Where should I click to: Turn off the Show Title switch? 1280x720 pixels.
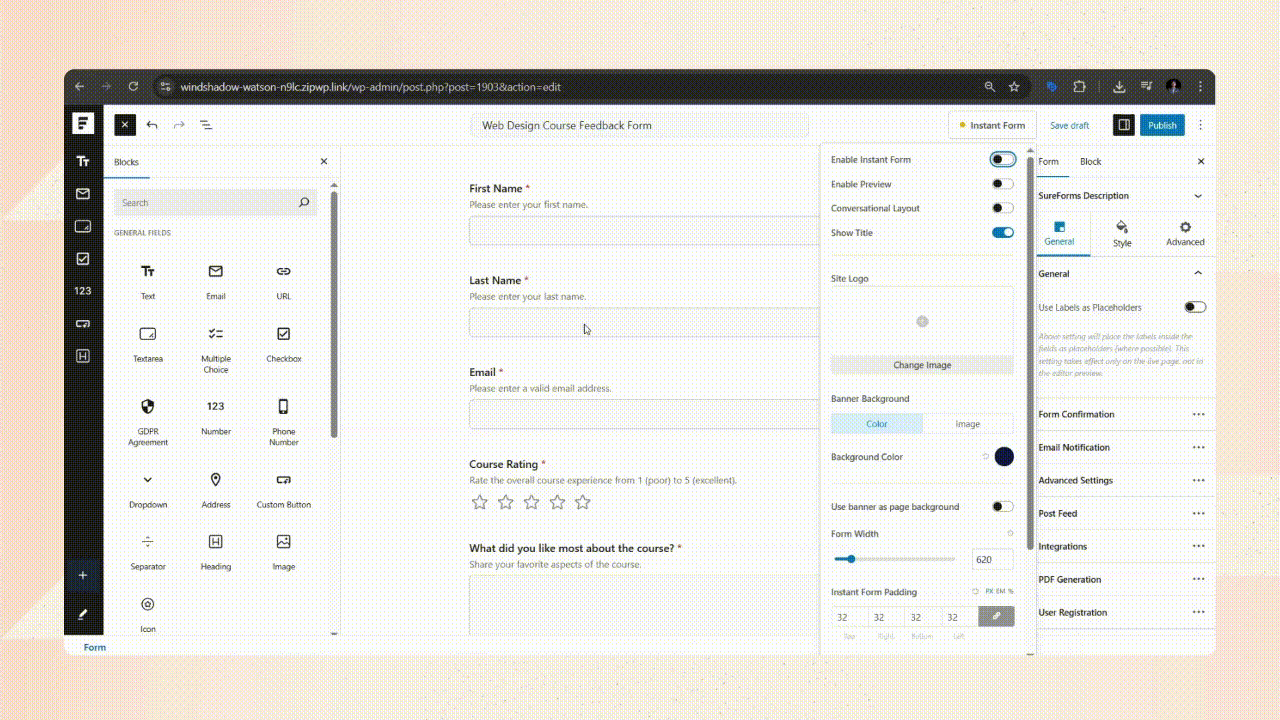1003,233
